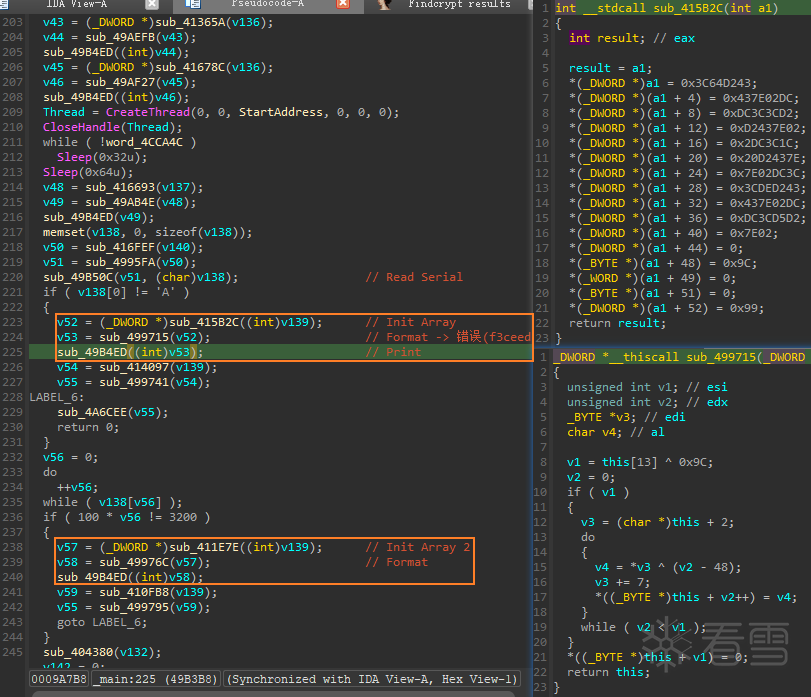The height and width of the screenshot is (697, 811).
Task: Select sub_415B2C call on line 223
Action: tap(204, 322)
